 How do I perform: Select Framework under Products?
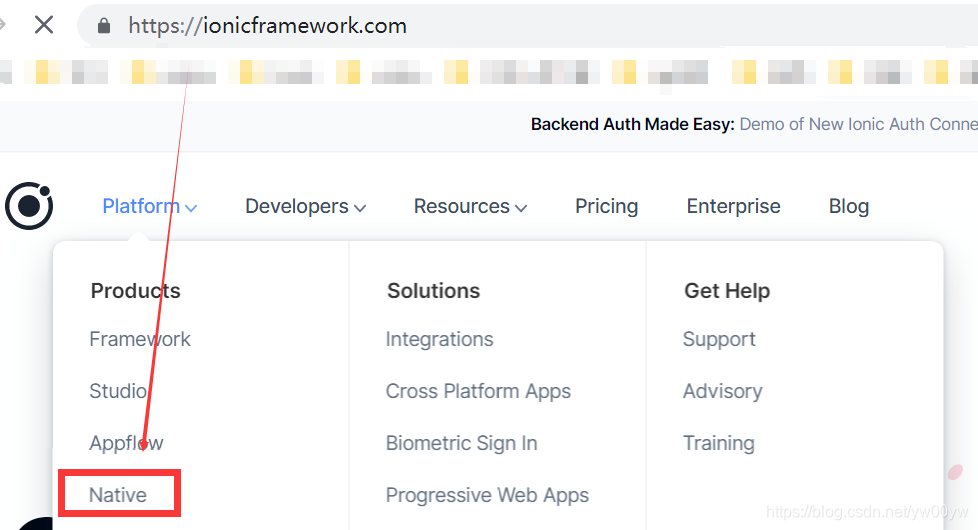[x=140, y=339]
